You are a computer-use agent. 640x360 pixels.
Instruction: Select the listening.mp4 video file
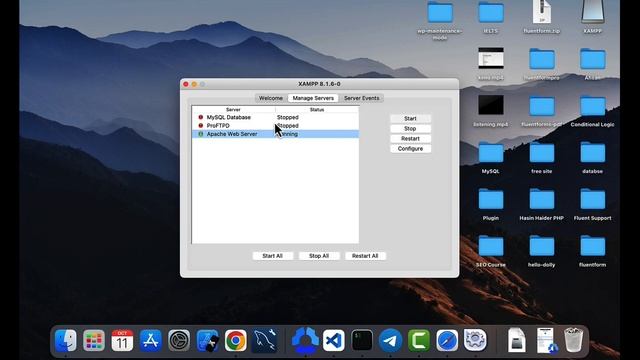coord(491,105)
